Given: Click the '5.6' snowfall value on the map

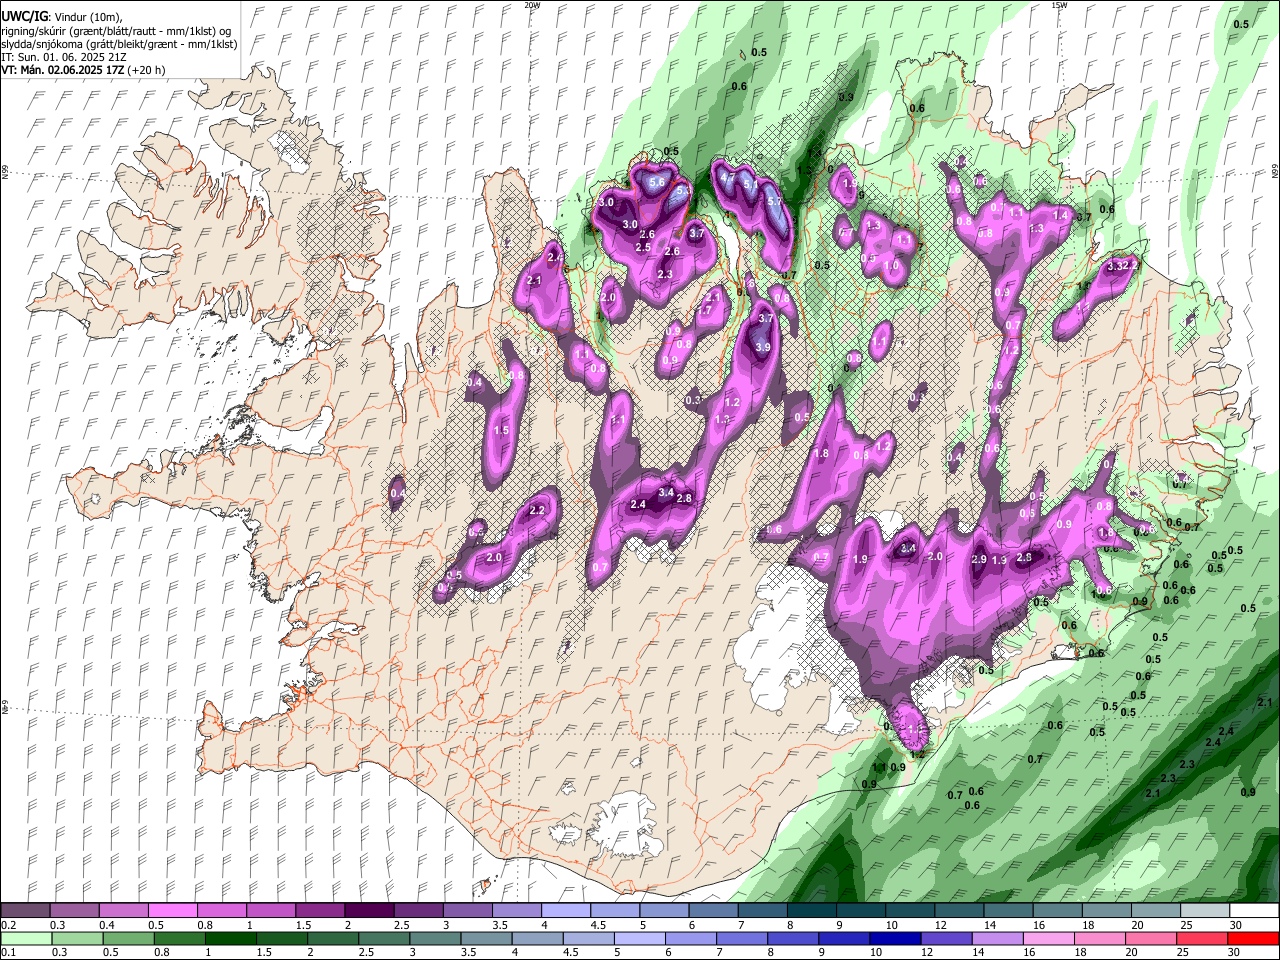Looking at the screenshot, I should (657, 183).
